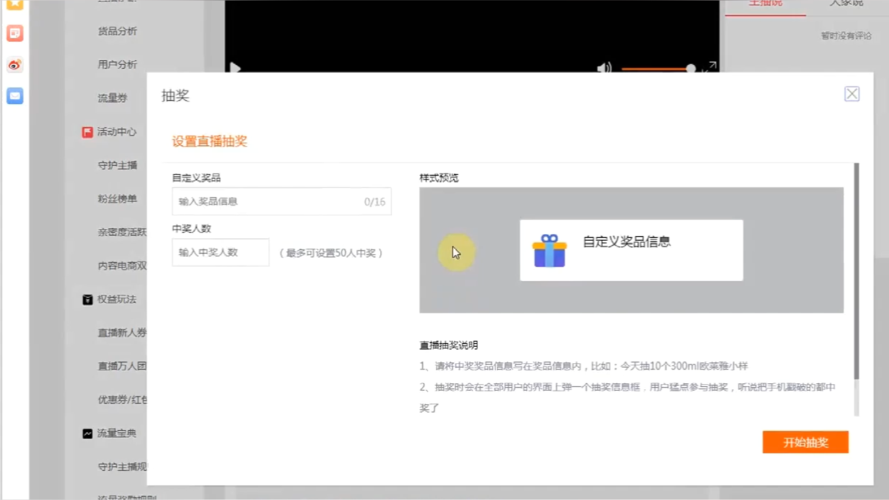This screenshot has width=889, height=500.
Task: Close the 抽奖 dialog
Action: pos(852,94)
